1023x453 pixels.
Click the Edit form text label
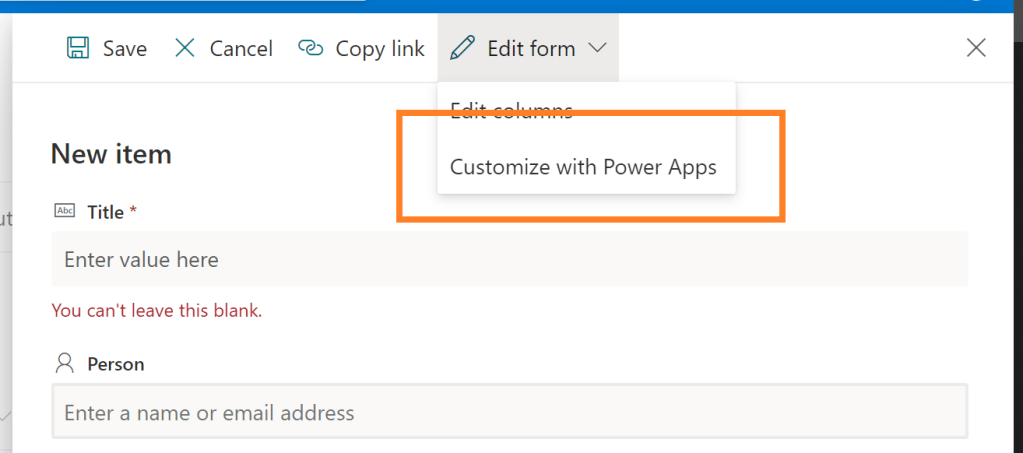[531, 48]
